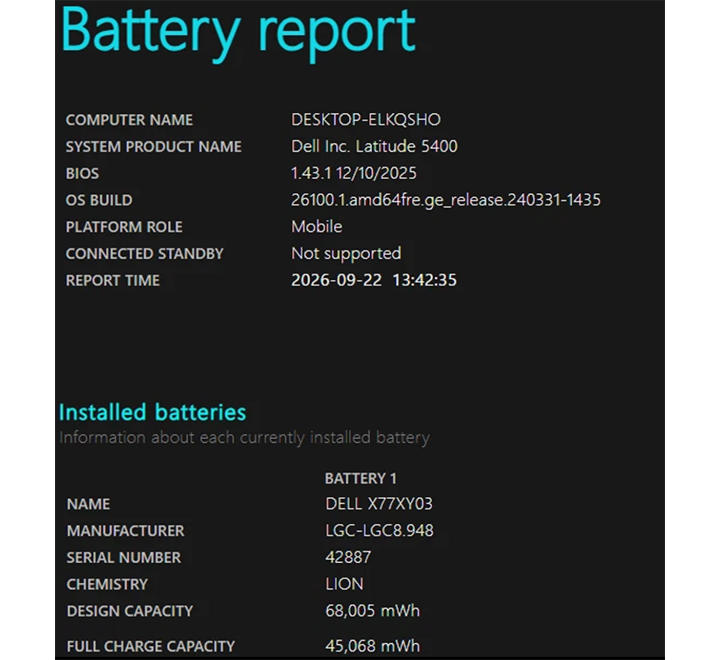Click the CHEMISTRY label

107,584
